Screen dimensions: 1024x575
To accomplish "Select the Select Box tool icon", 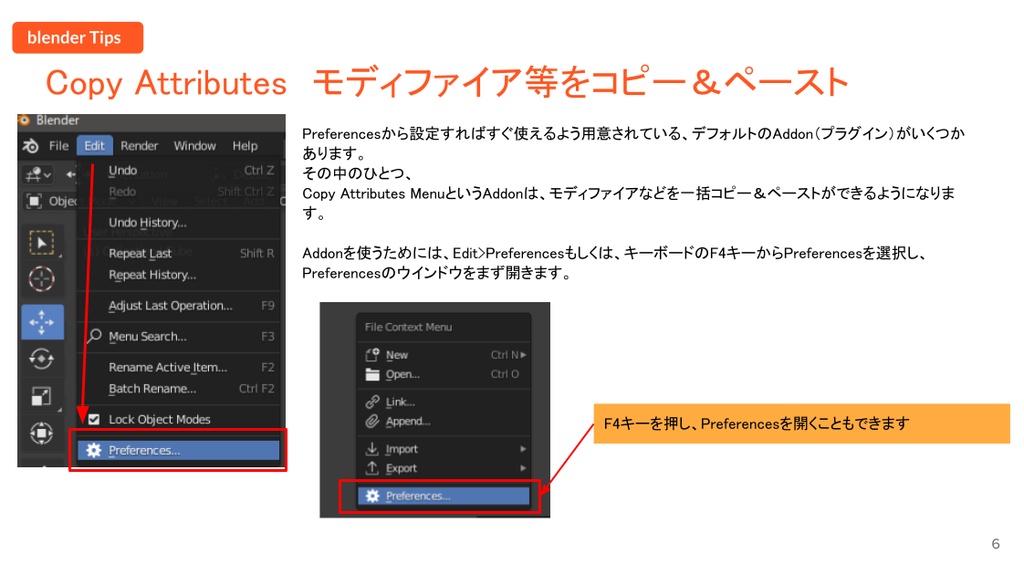I will 42,243.
